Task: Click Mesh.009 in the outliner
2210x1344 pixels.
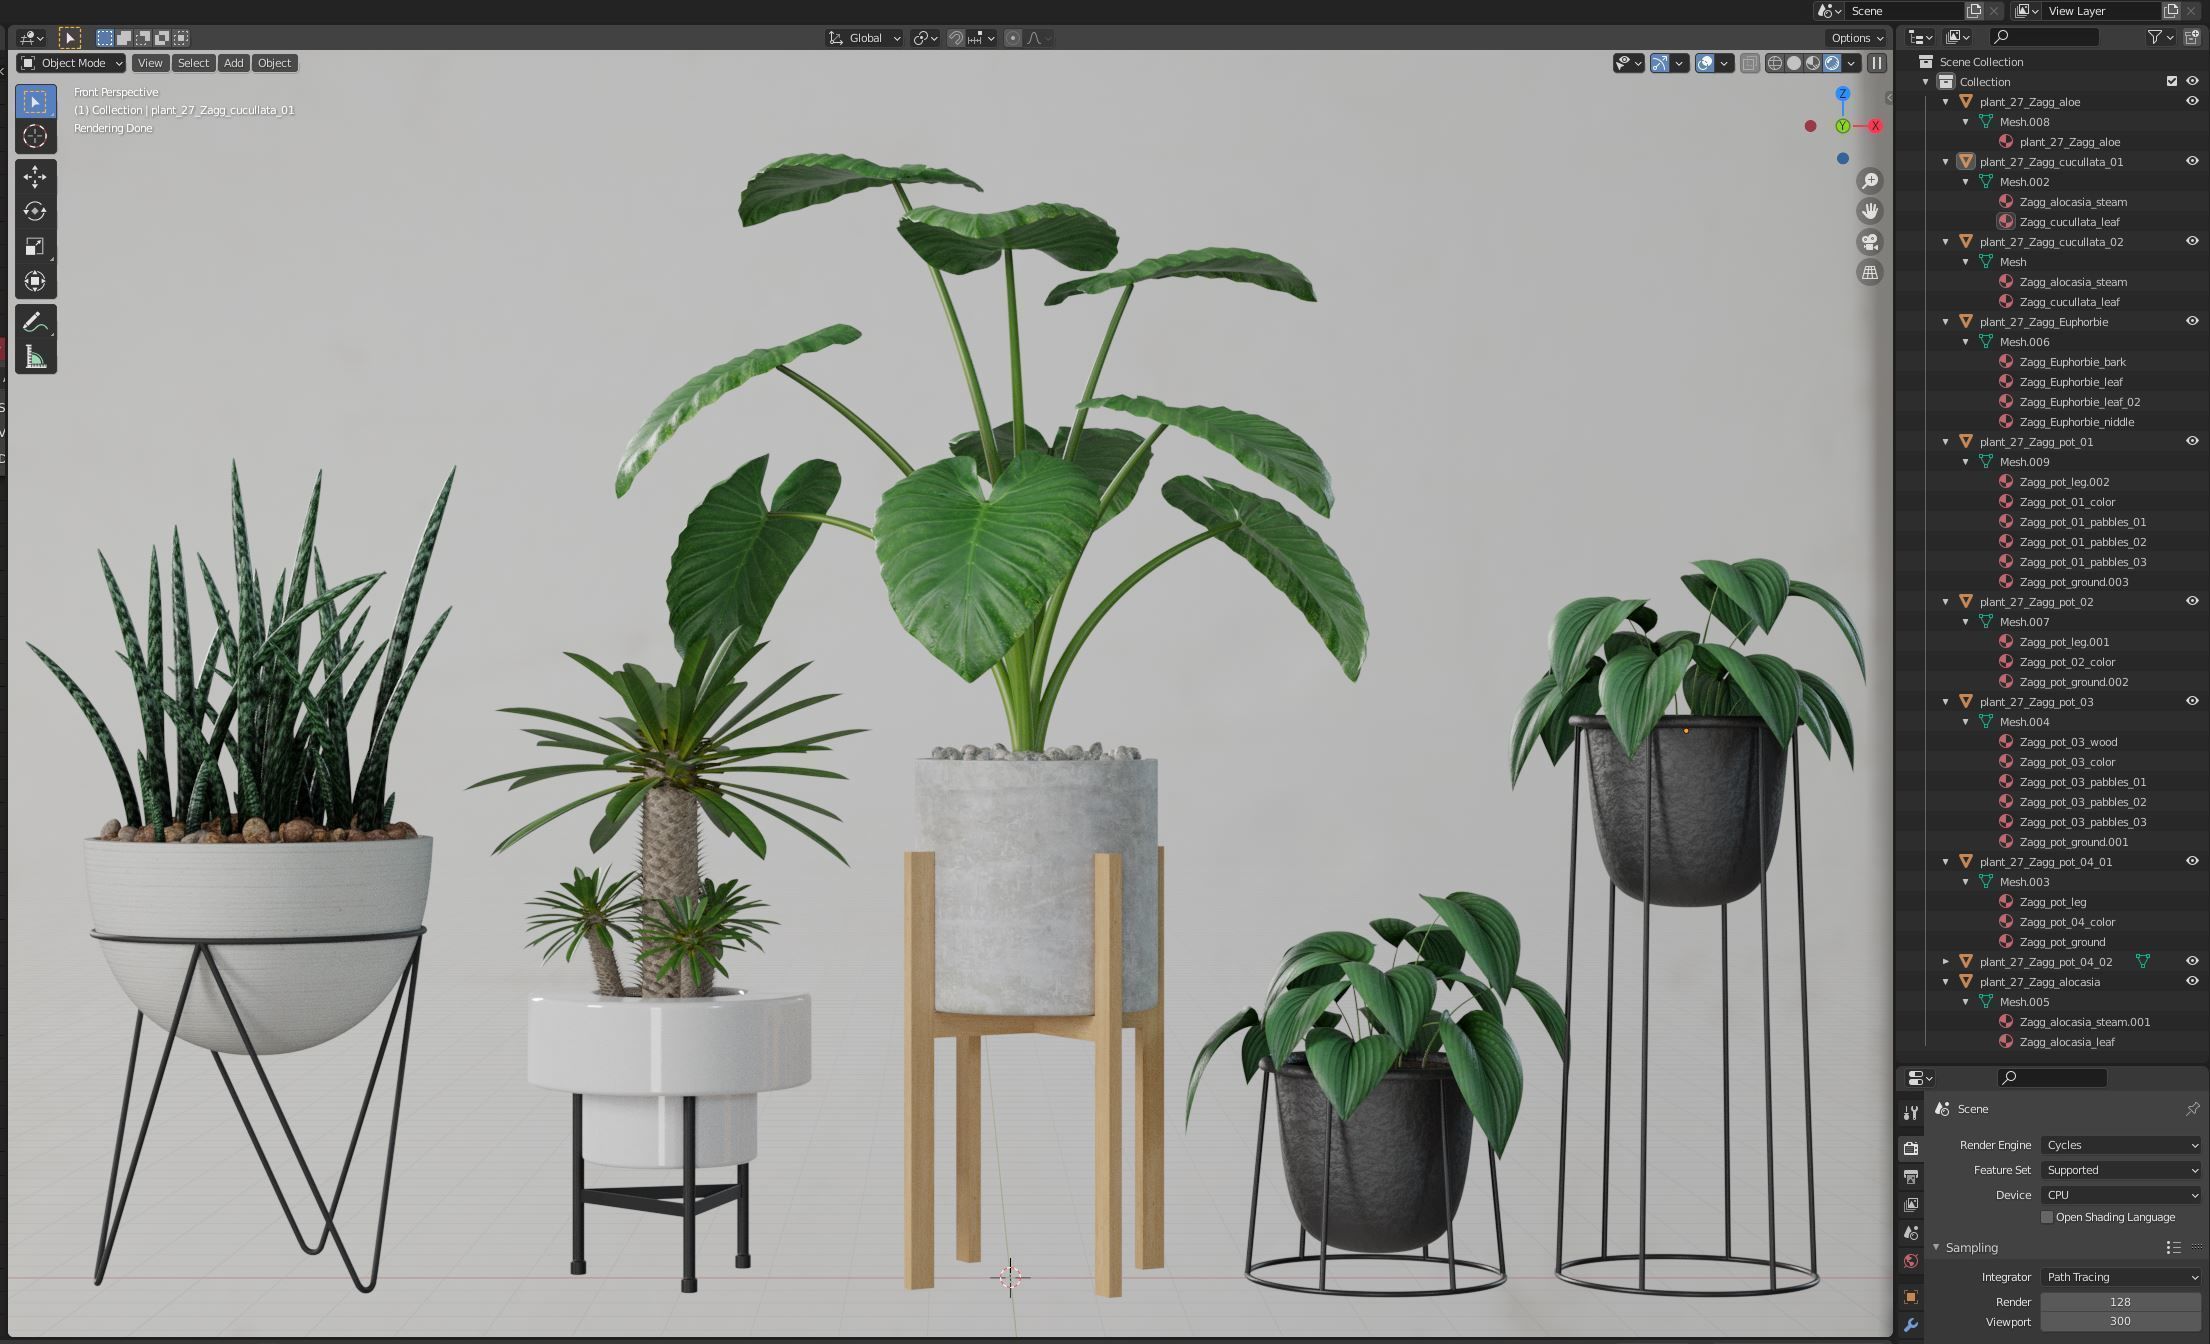Action: coord(2024,462)
